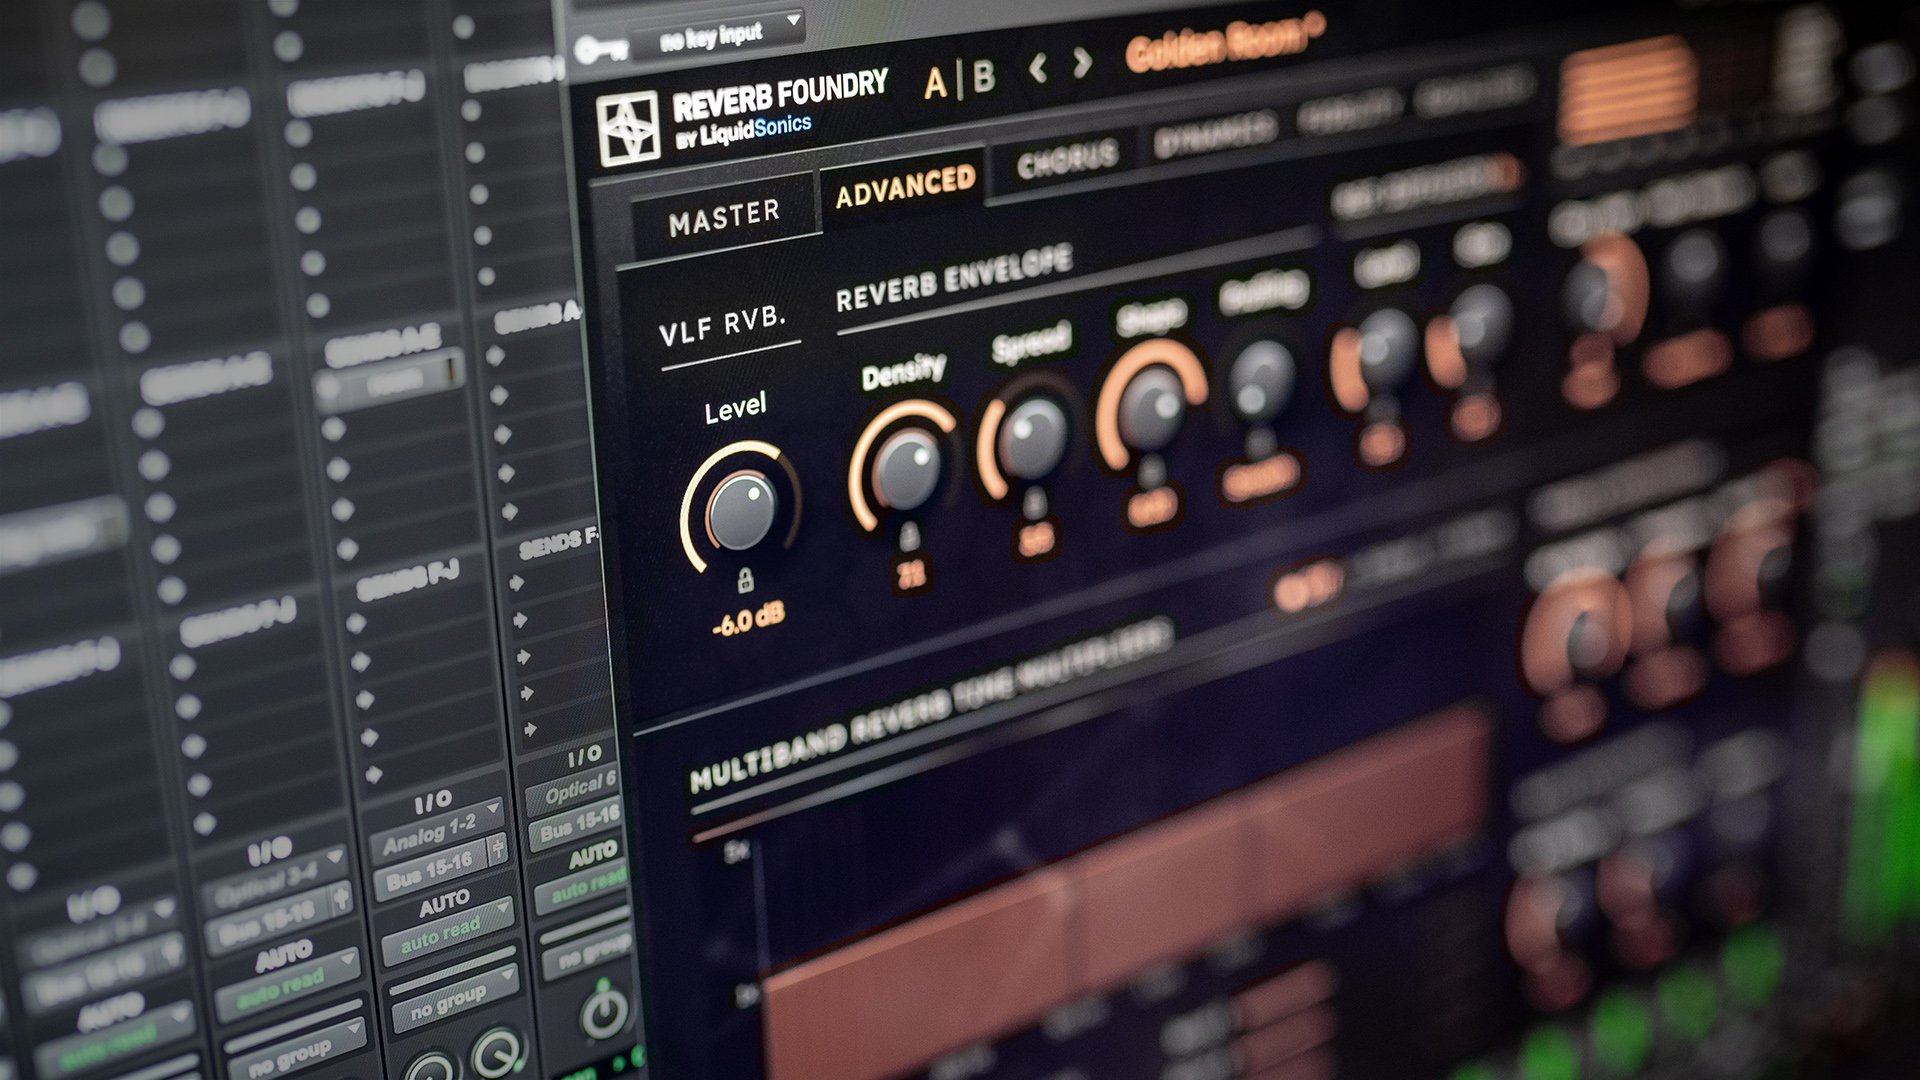Click output window icon beside Optical 3-4

(x=343, y=900)
